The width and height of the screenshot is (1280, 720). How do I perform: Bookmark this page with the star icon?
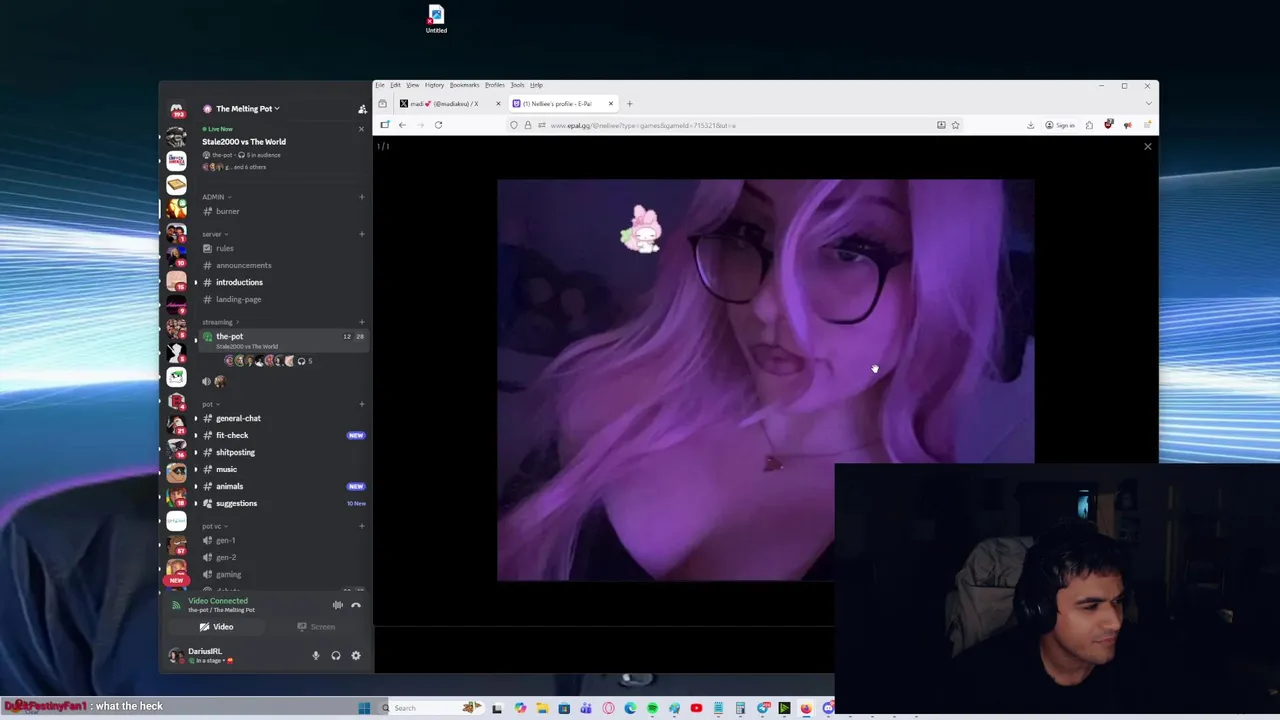pyautogui.click(x=955, y=125)
